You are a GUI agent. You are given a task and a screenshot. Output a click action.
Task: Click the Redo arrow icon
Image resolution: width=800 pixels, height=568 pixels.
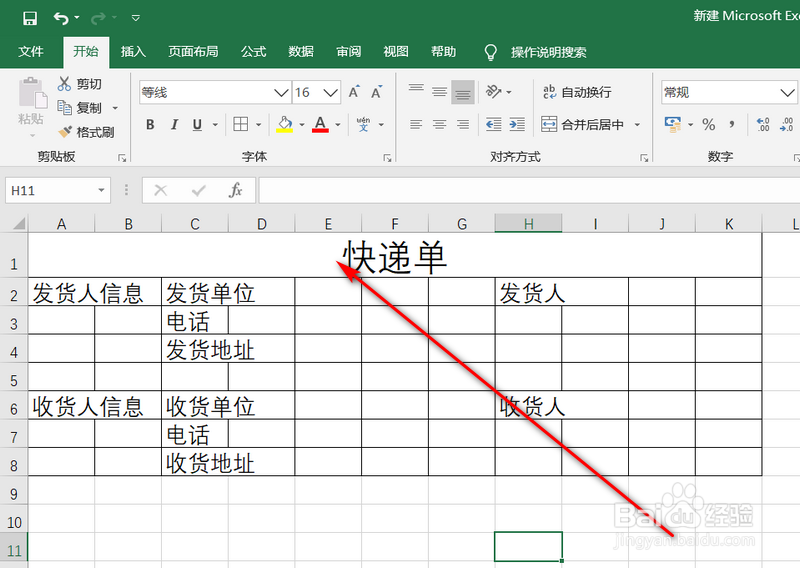pos(98,18)
